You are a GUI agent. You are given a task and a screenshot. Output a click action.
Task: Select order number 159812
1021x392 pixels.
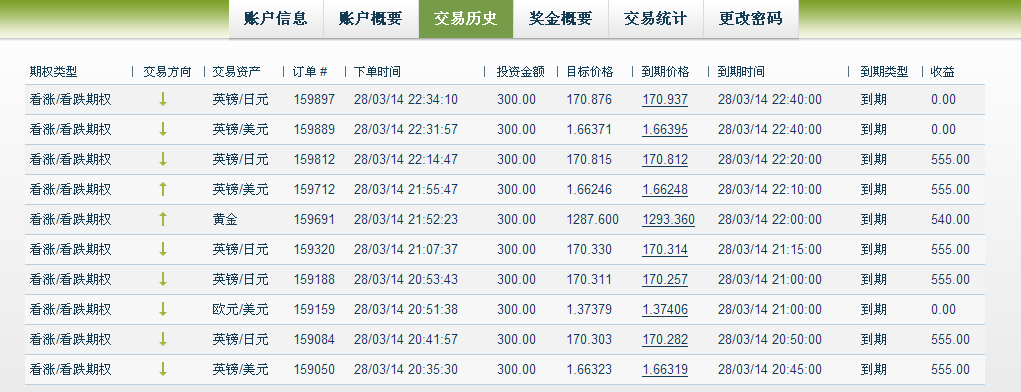point(314,160)
